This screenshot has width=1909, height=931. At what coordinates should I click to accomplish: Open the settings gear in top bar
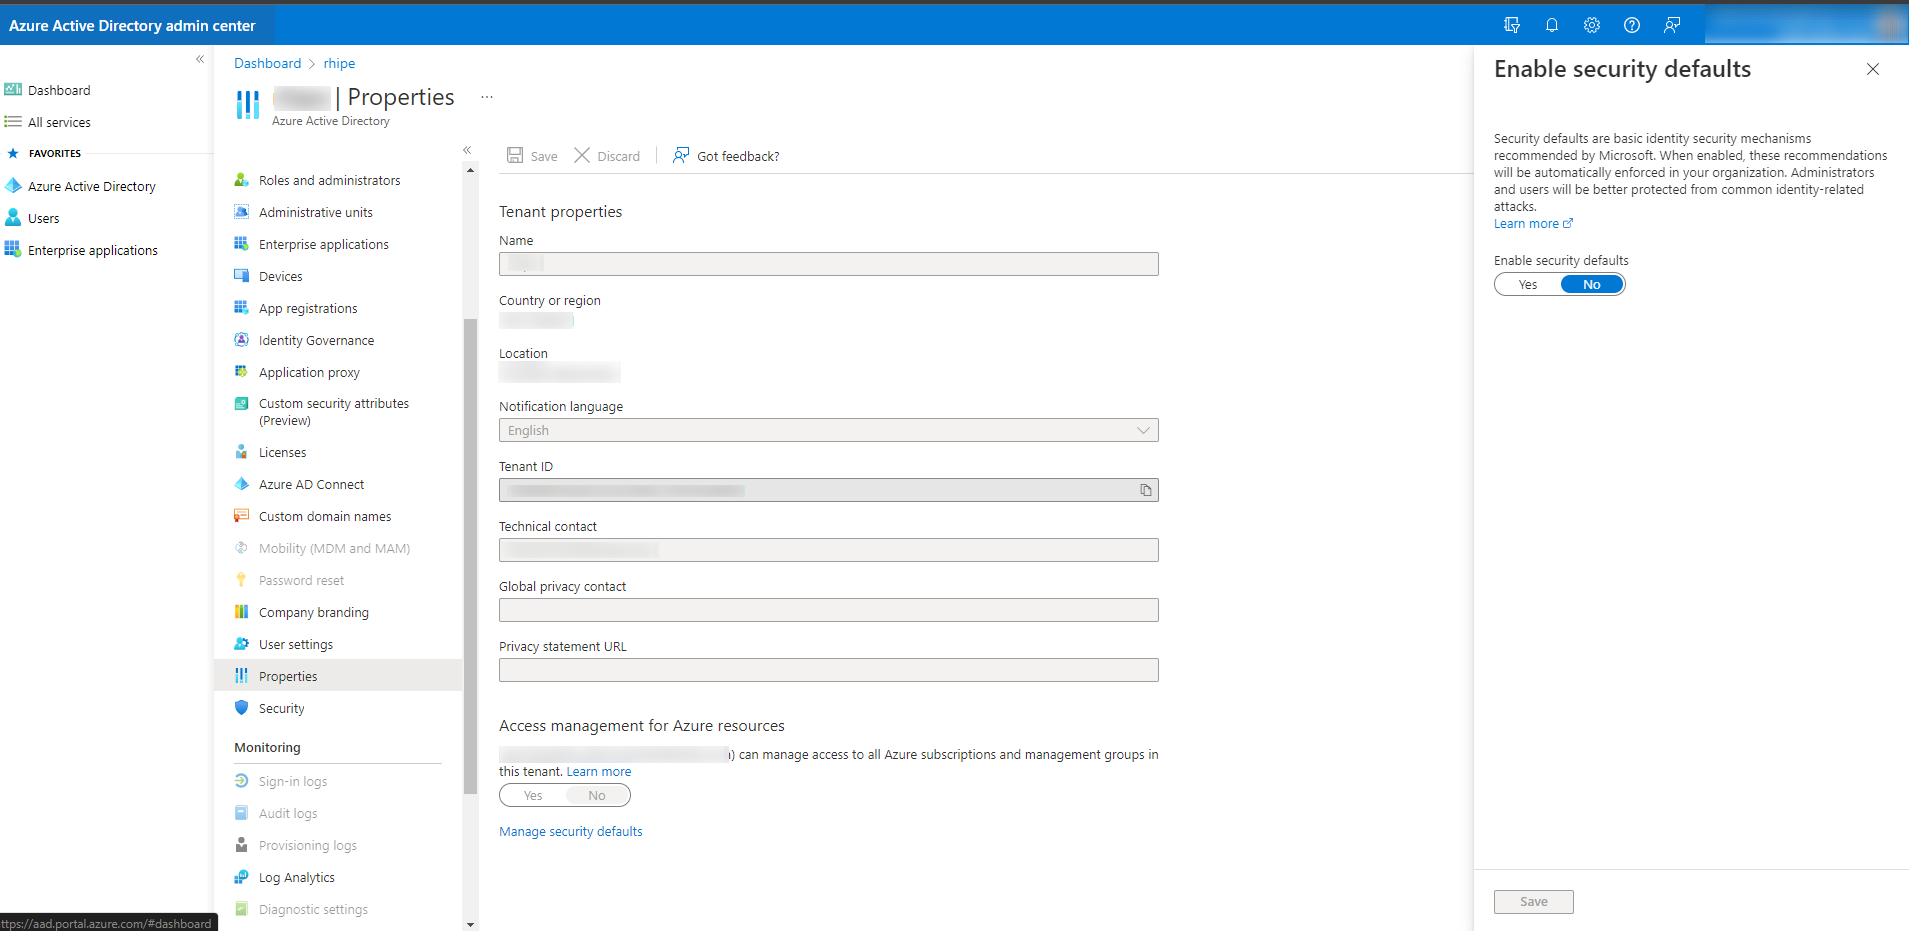[x=1592, y=25]
